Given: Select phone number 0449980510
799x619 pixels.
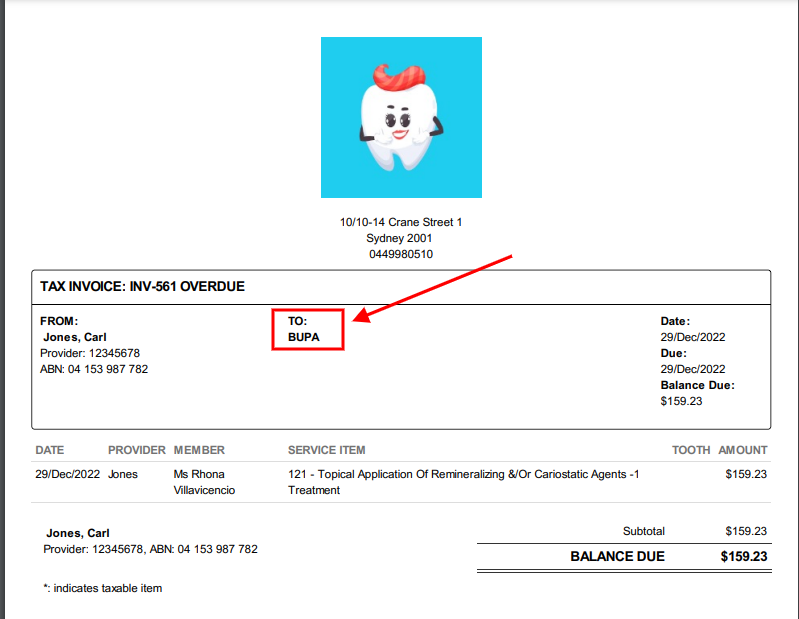Looking at the screenshot, I should point(401,254).
